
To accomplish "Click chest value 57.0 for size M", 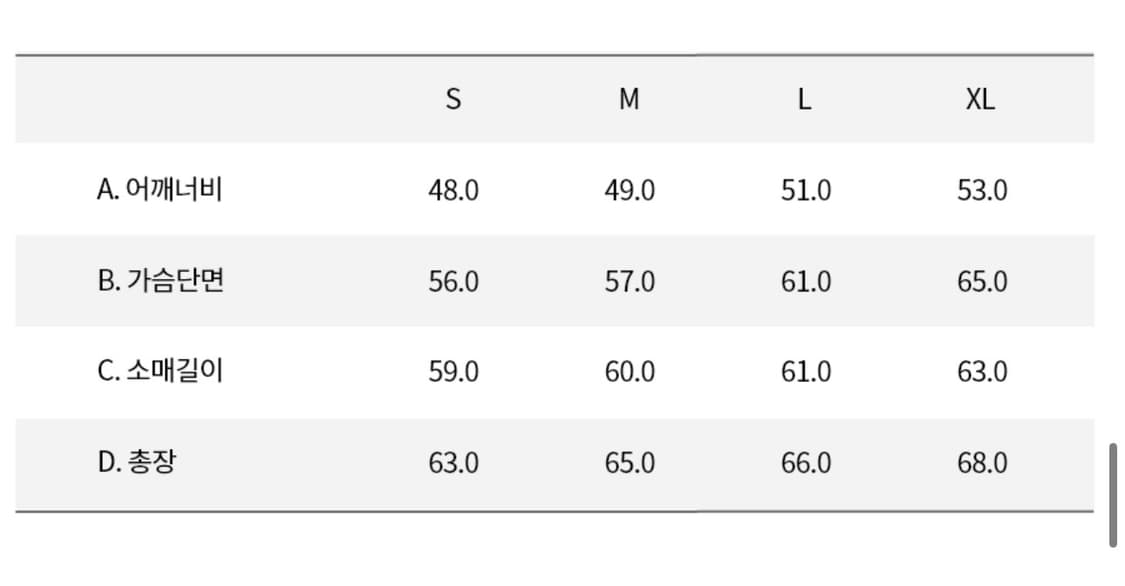I will pos(629,281).
